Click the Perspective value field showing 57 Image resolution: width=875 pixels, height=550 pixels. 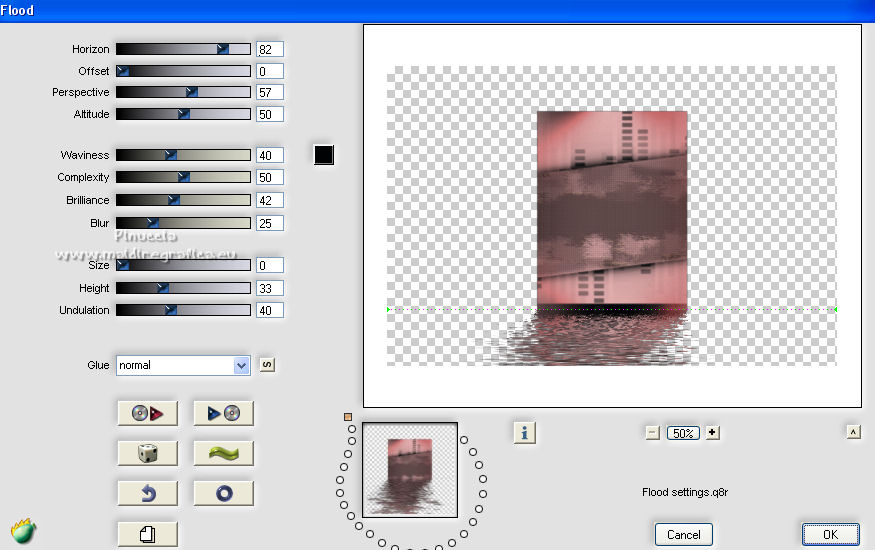270,92
